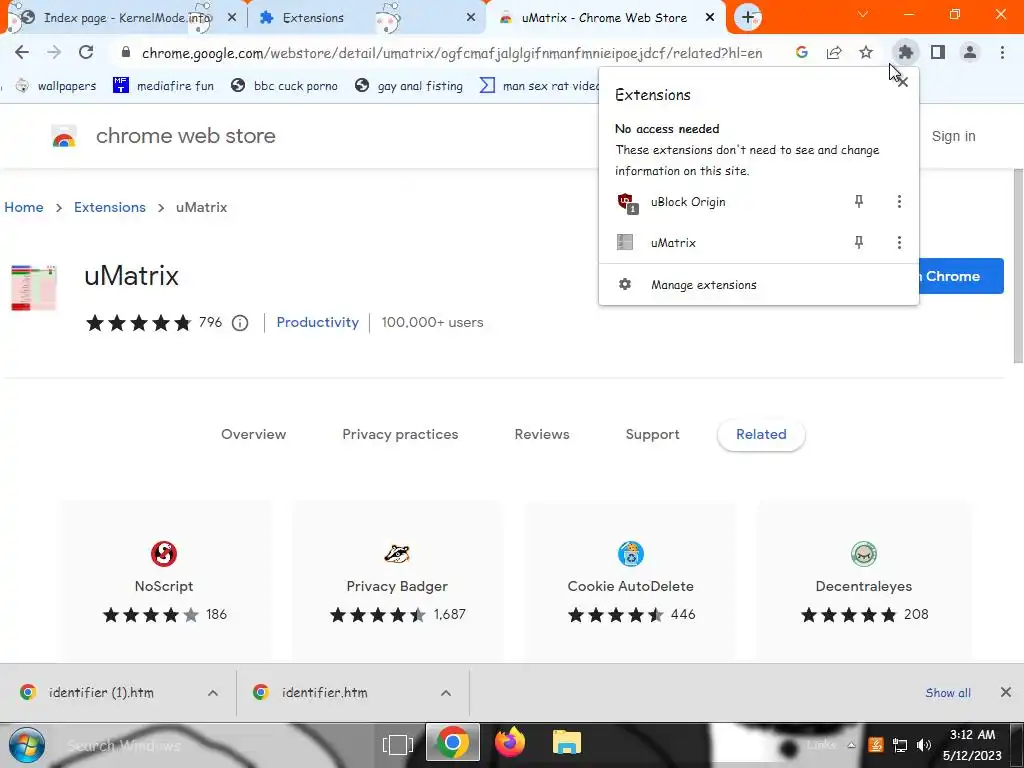Image resolution: width=1024 pixels, height=768 pixels.
Task: Open Firefox from the taskbar
Action: (x=509, y=743)
